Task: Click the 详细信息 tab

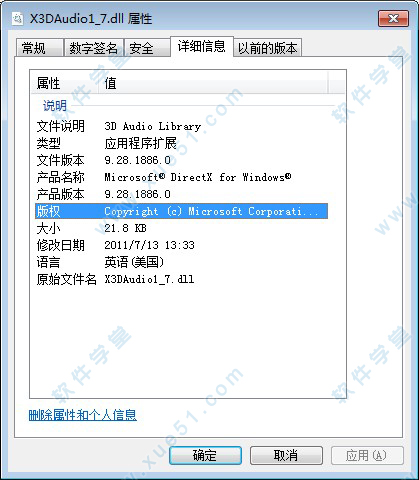Action: (202, 46)
